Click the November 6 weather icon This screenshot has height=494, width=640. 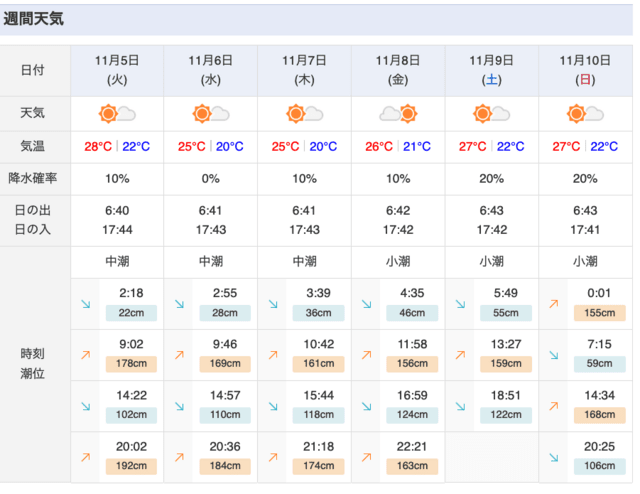pos(211,114)
